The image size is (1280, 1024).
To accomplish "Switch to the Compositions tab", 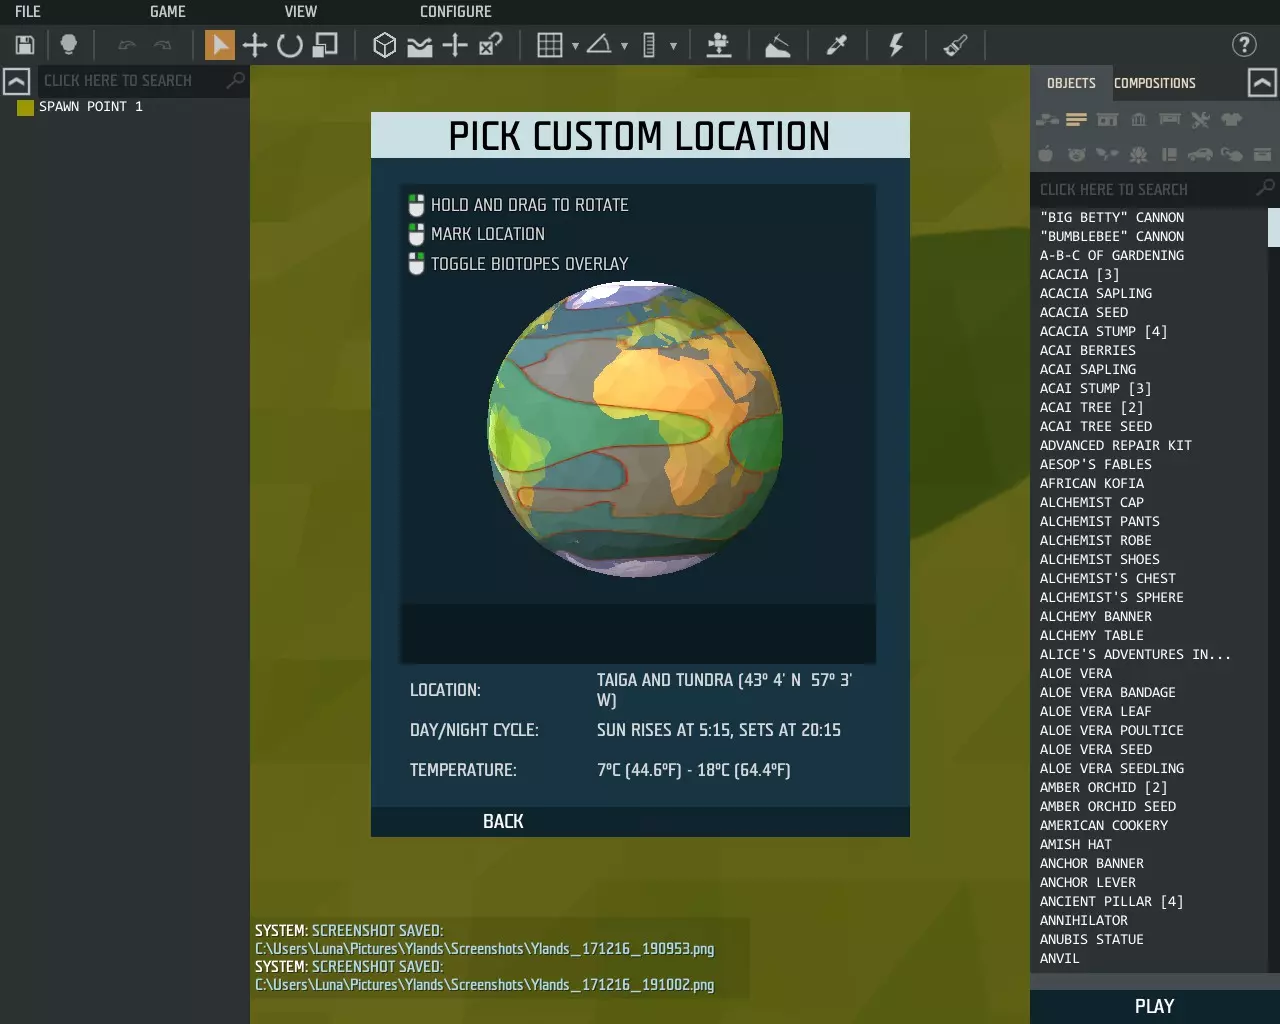I will click(1154, 83).
